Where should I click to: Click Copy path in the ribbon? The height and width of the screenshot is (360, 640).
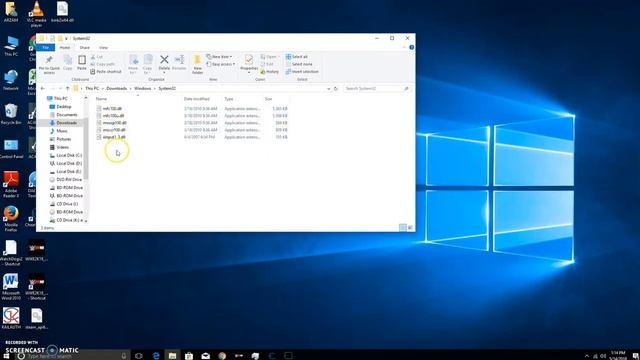pos(102,64)
